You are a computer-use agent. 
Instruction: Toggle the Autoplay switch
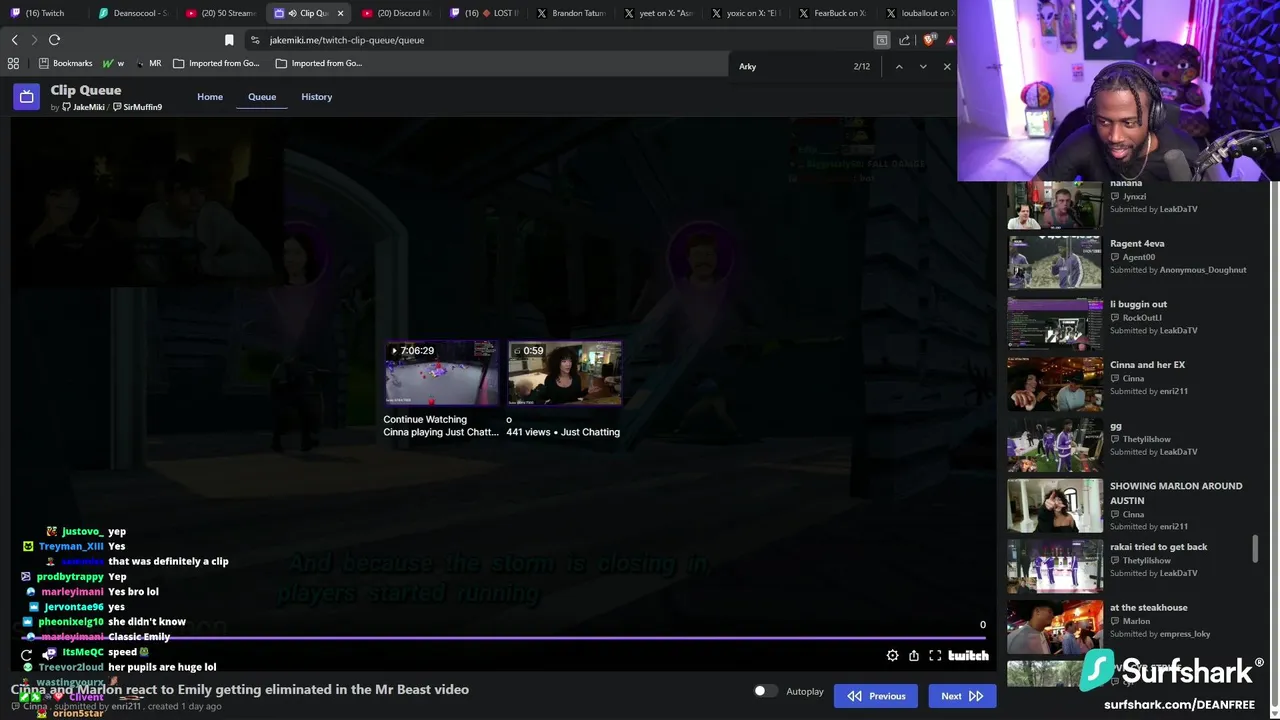[x=765, y=691]
